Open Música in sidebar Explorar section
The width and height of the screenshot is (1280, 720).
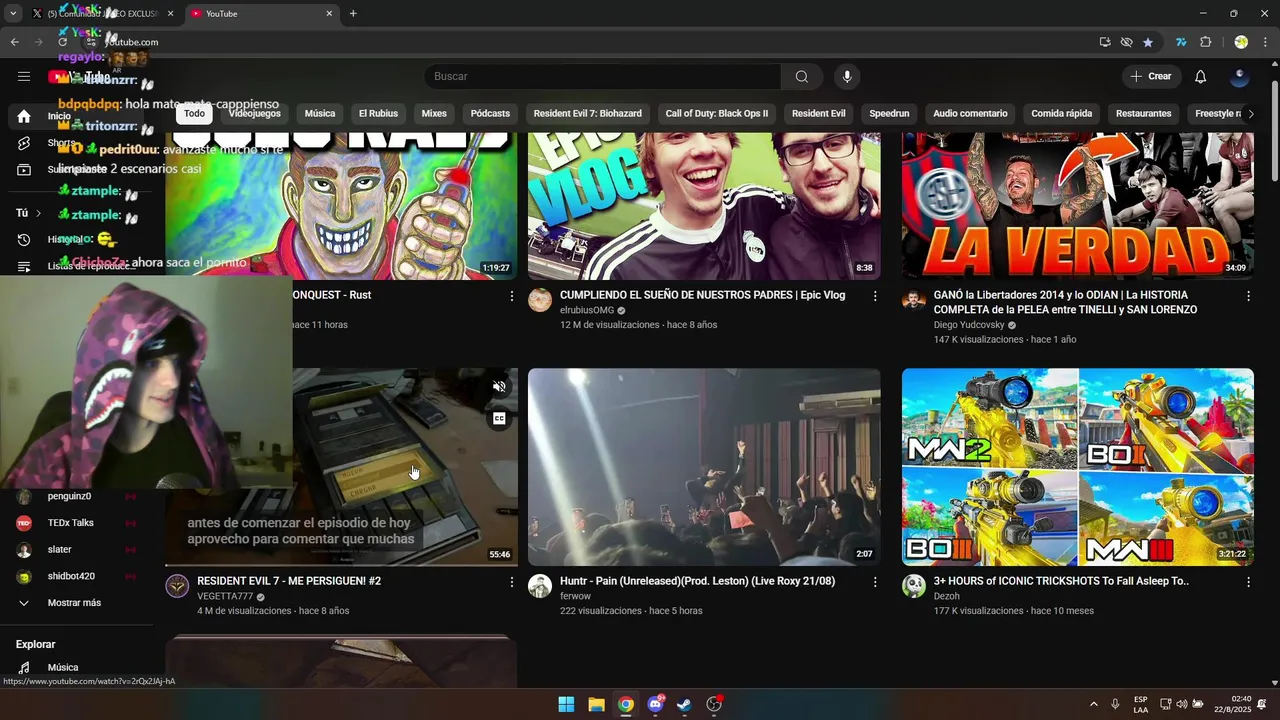click(x=63, y=668)
